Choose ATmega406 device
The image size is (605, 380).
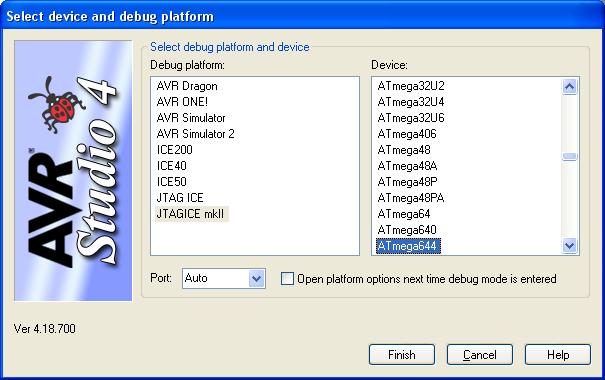[407, 134]
